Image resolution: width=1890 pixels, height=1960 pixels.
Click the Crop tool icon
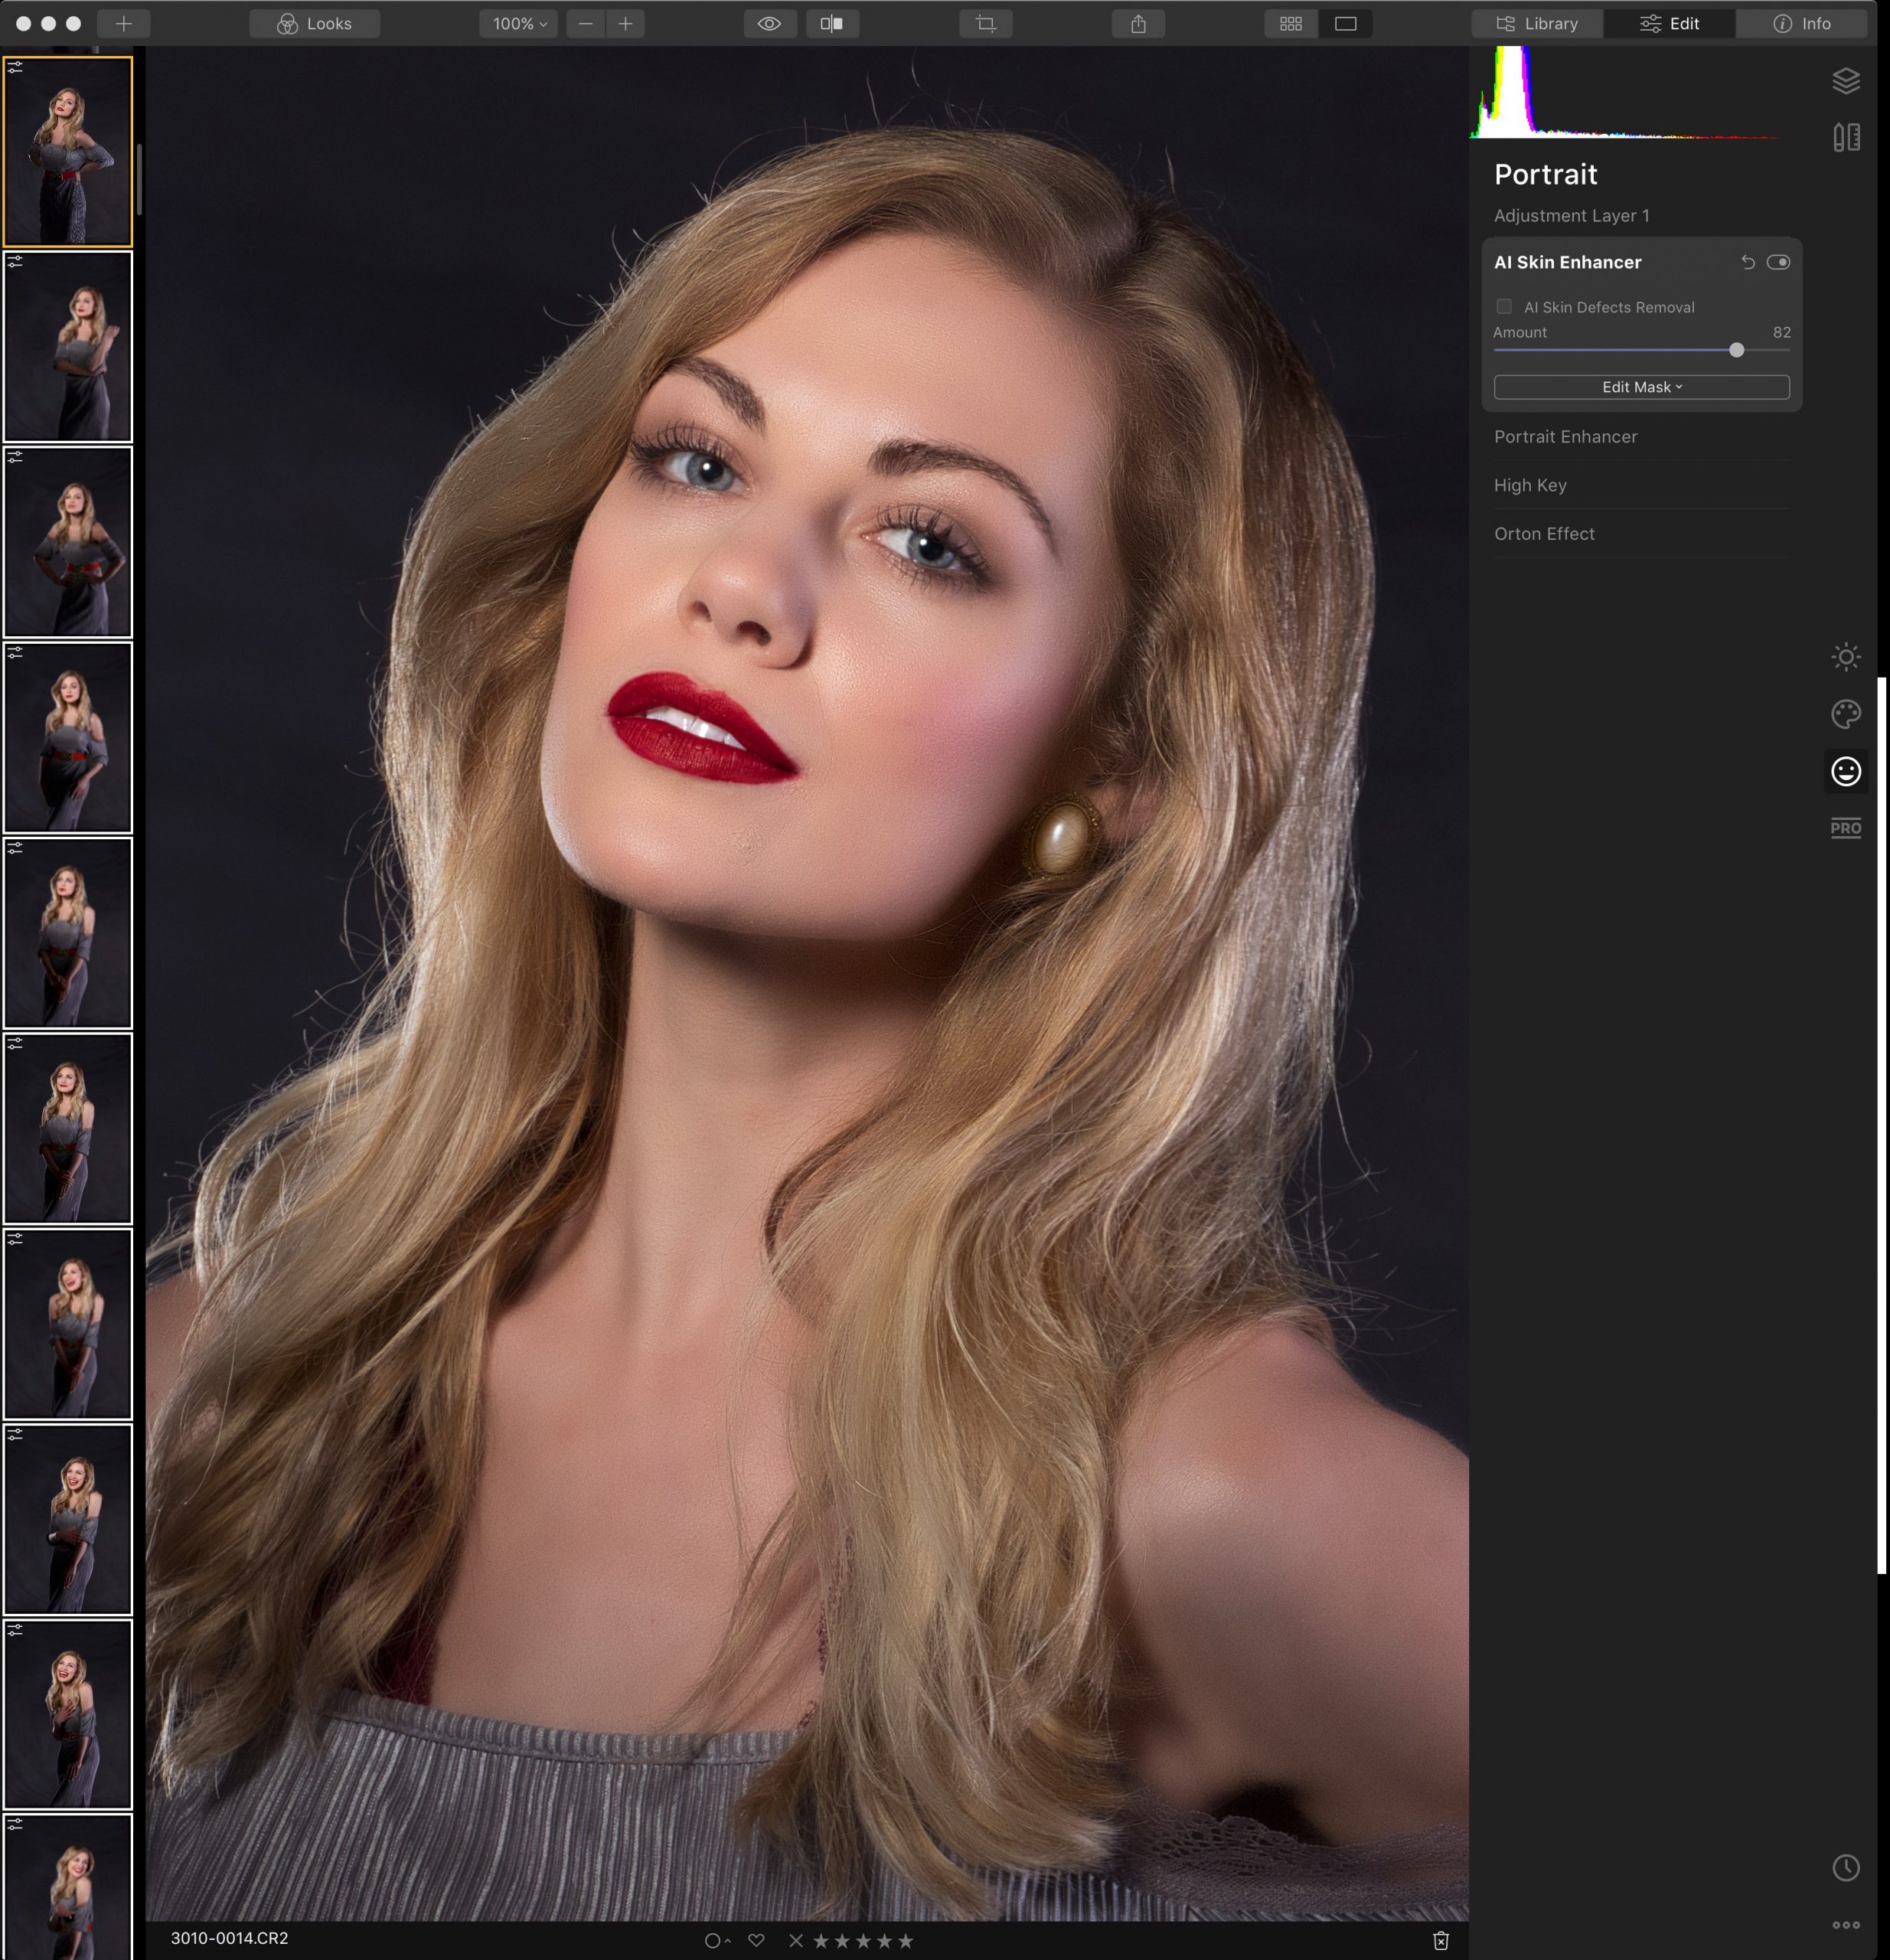click(x=985, y=24)
